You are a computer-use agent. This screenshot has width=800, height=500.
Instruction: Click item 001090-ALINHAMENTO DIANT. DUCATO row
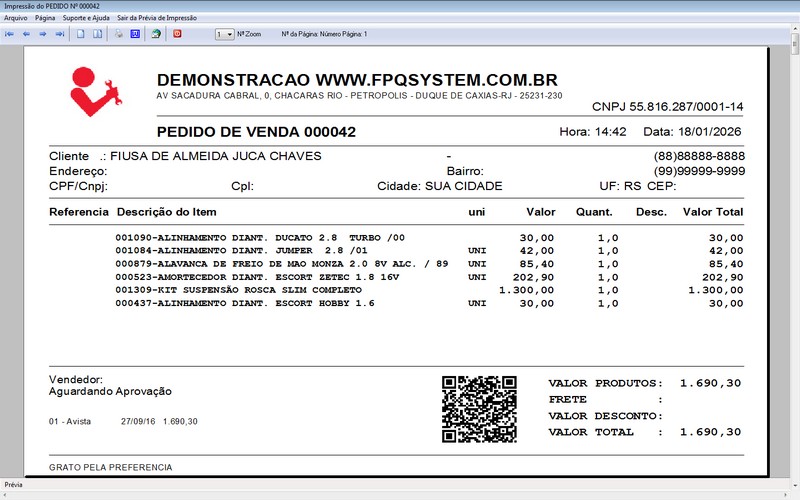click(x=429, y=238)
